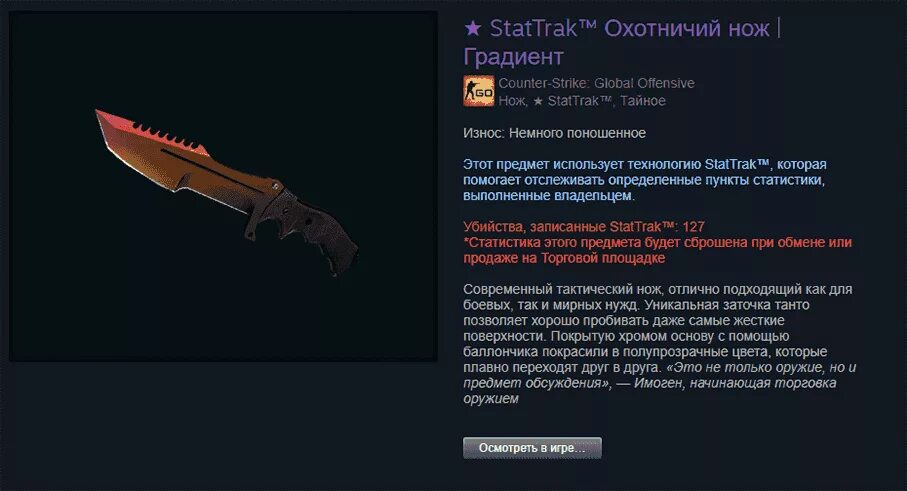Click the Counter-Strike GO game icon
Image resolution: width=907 pixels, height=491 pixels.
tap(478, 91)
